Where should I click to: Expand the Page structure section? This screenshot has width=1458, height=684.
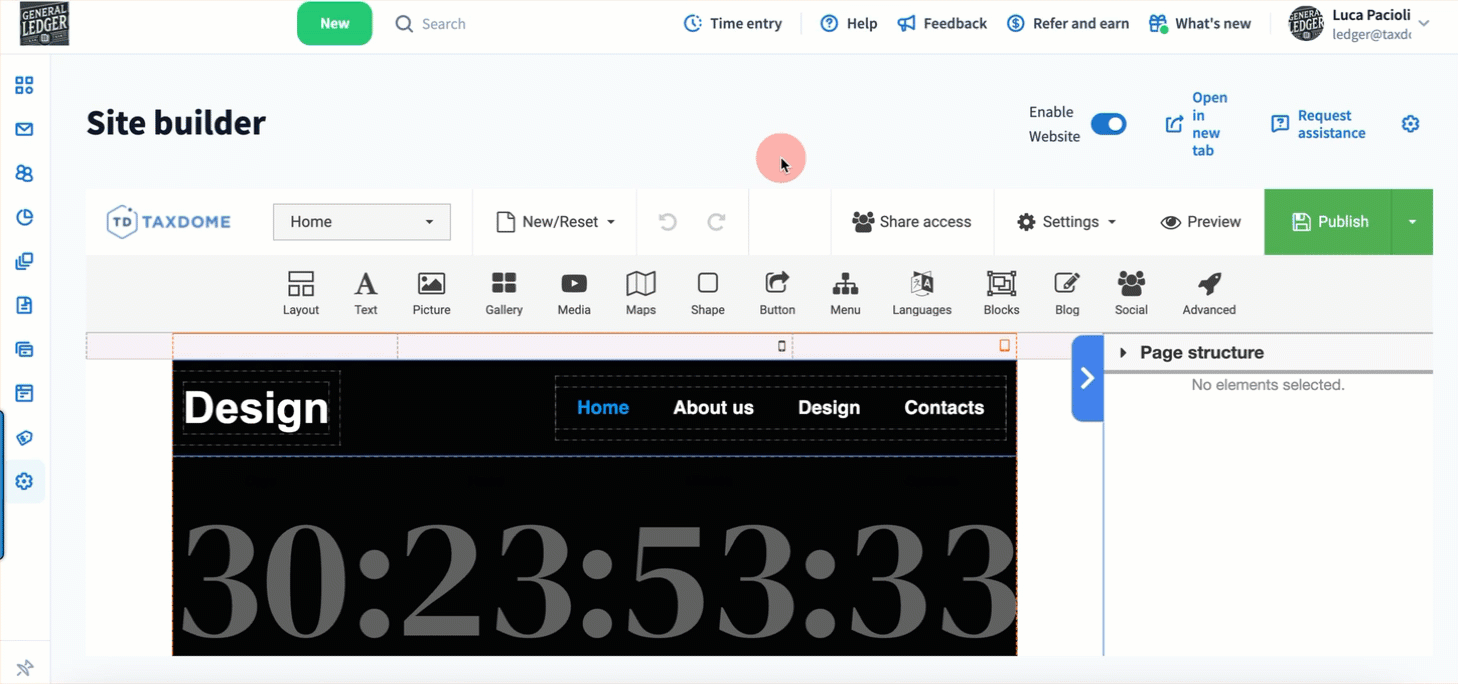click(x=1124, y=353)
